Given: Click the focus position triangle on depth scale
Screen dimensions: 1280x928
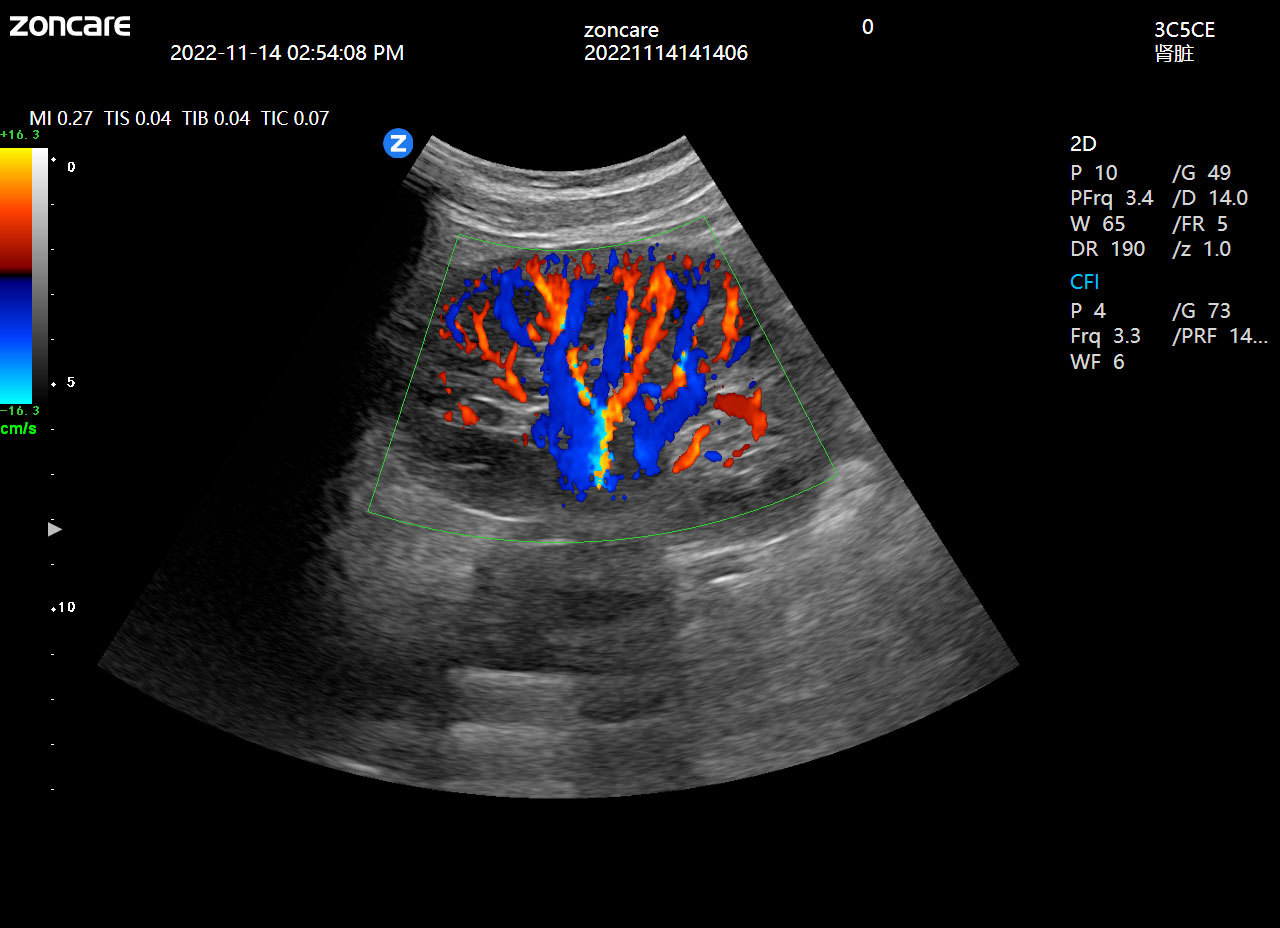Looking at the screenshot, I should click(55, 528).
